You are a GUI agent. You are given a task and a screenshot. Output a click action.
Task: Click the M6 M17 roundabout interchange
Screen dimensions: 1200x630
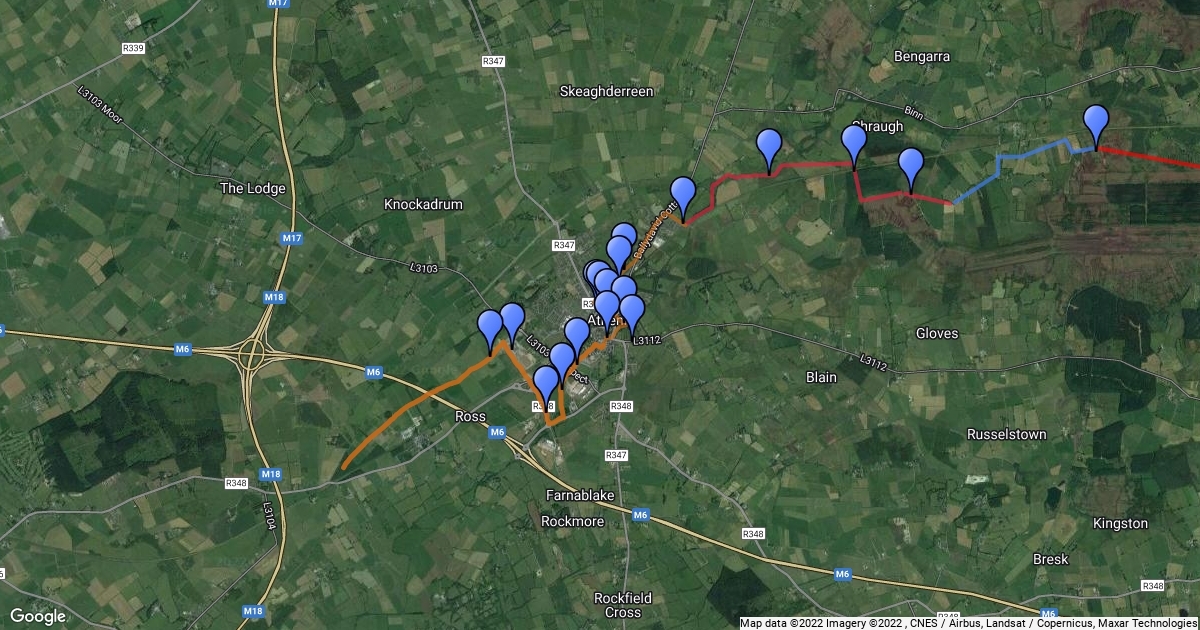250,353
